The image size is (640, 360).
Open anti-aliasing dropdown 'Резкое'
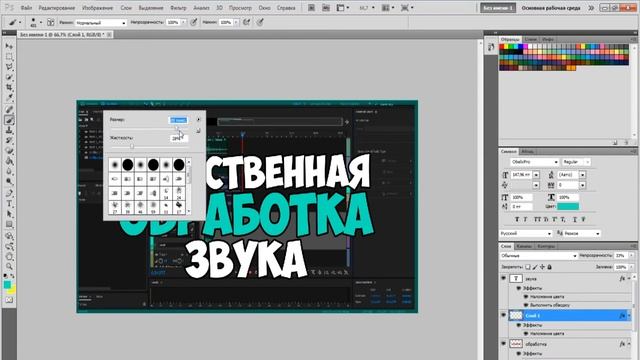click(582, 233)
